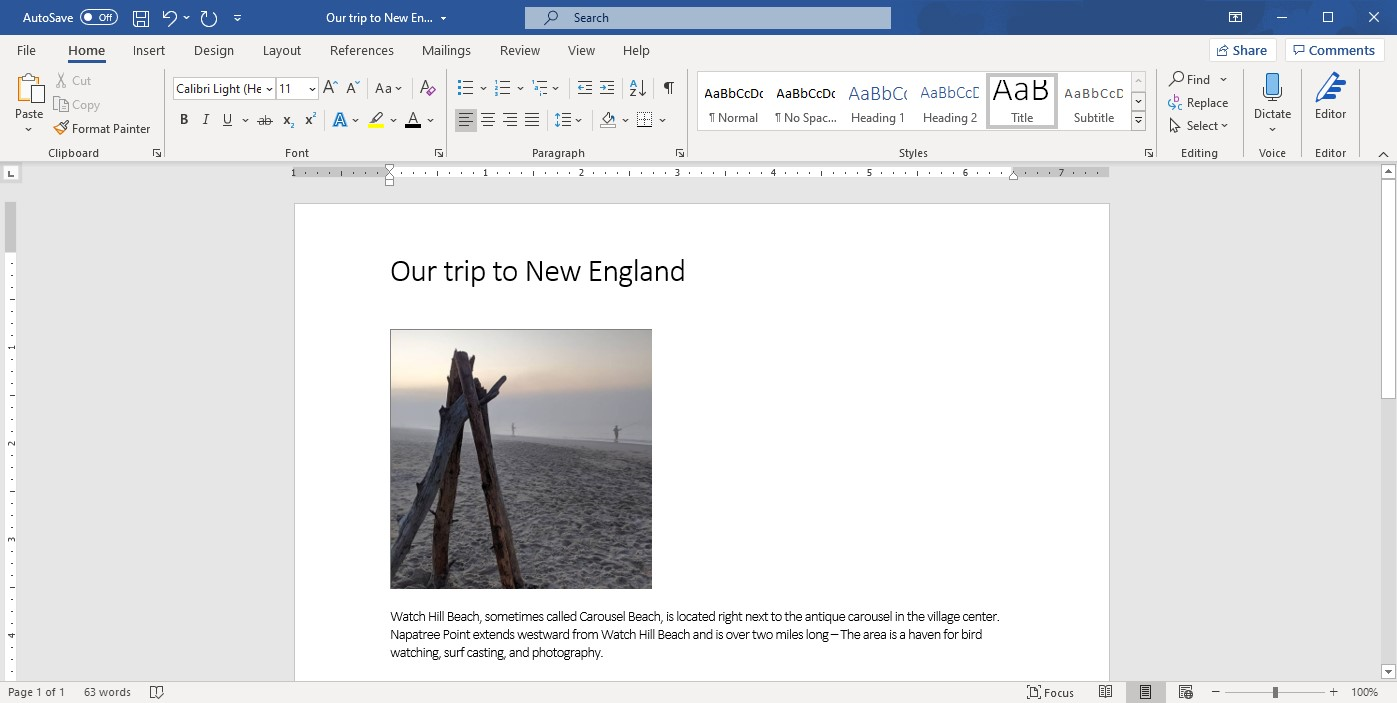Click Text Effects glowing A icon
1397x703 pixels.
339,120
